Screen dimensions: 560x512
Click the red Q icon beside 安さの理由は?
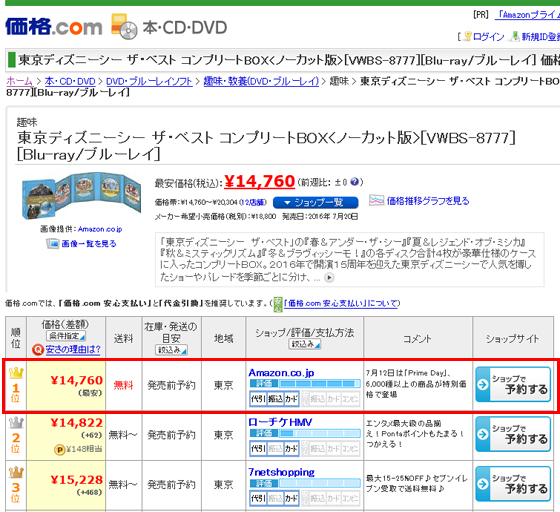click(x=38, y=350)
